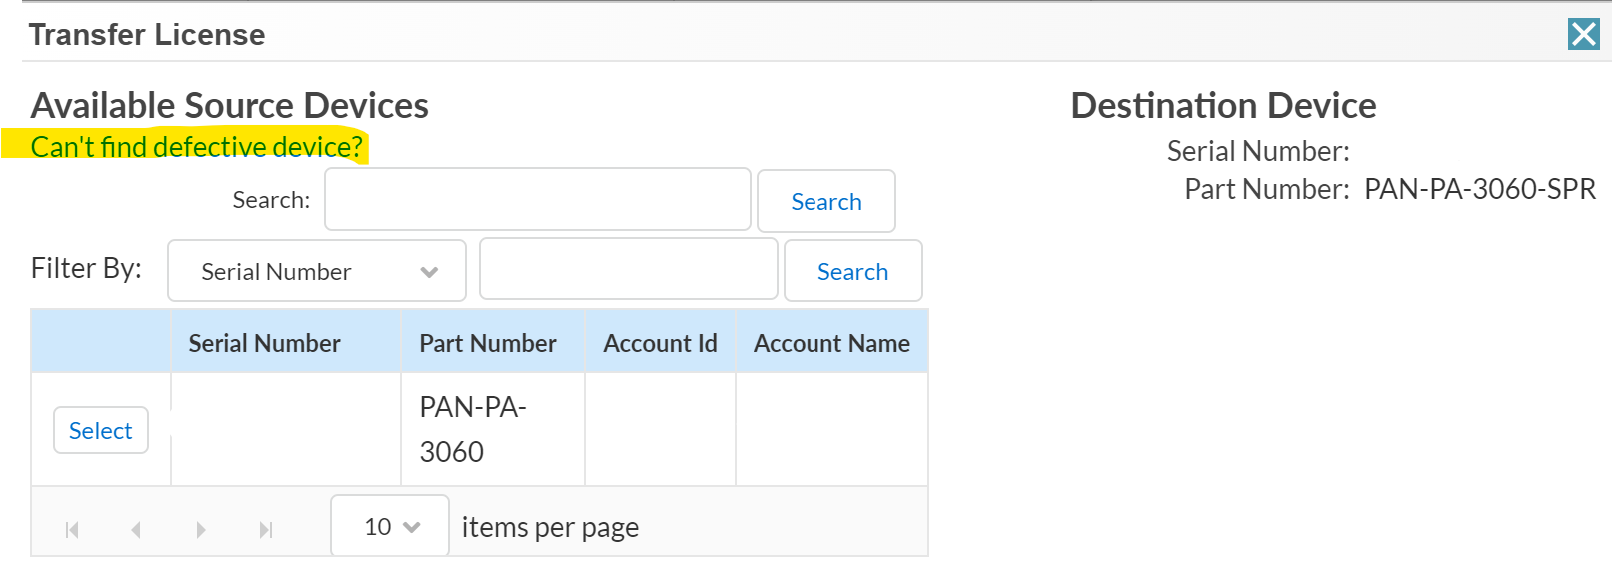Click the PAN-PA-3060 part number cell

[473, 429]
